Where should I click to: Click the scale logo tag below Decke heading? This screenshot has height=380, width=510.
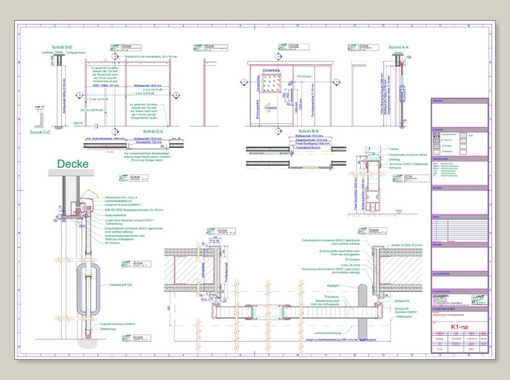(134, 178)
